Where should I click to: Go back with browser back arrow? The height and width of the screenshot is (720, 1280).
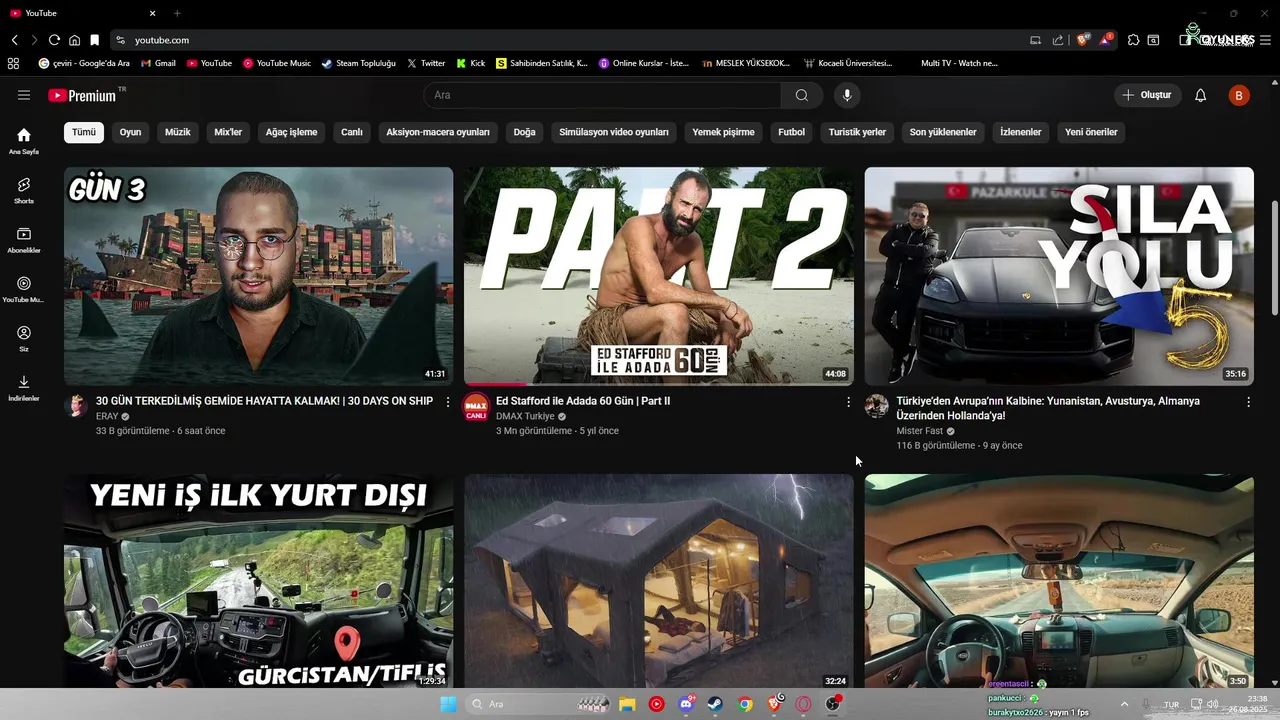tap(15, 40)
